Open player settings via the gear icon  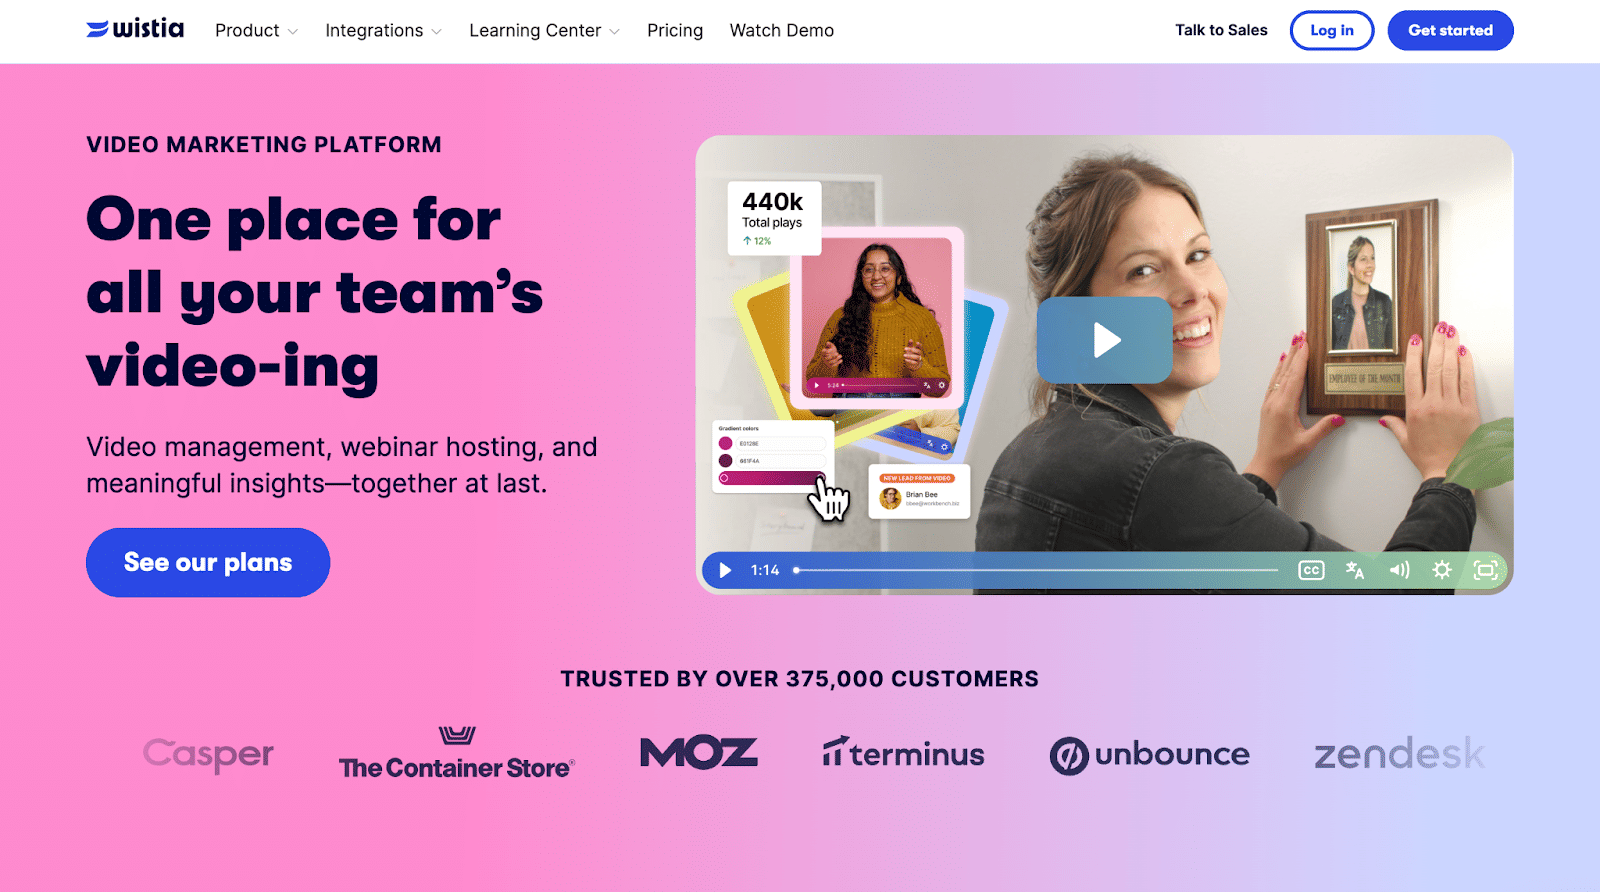1442,570
